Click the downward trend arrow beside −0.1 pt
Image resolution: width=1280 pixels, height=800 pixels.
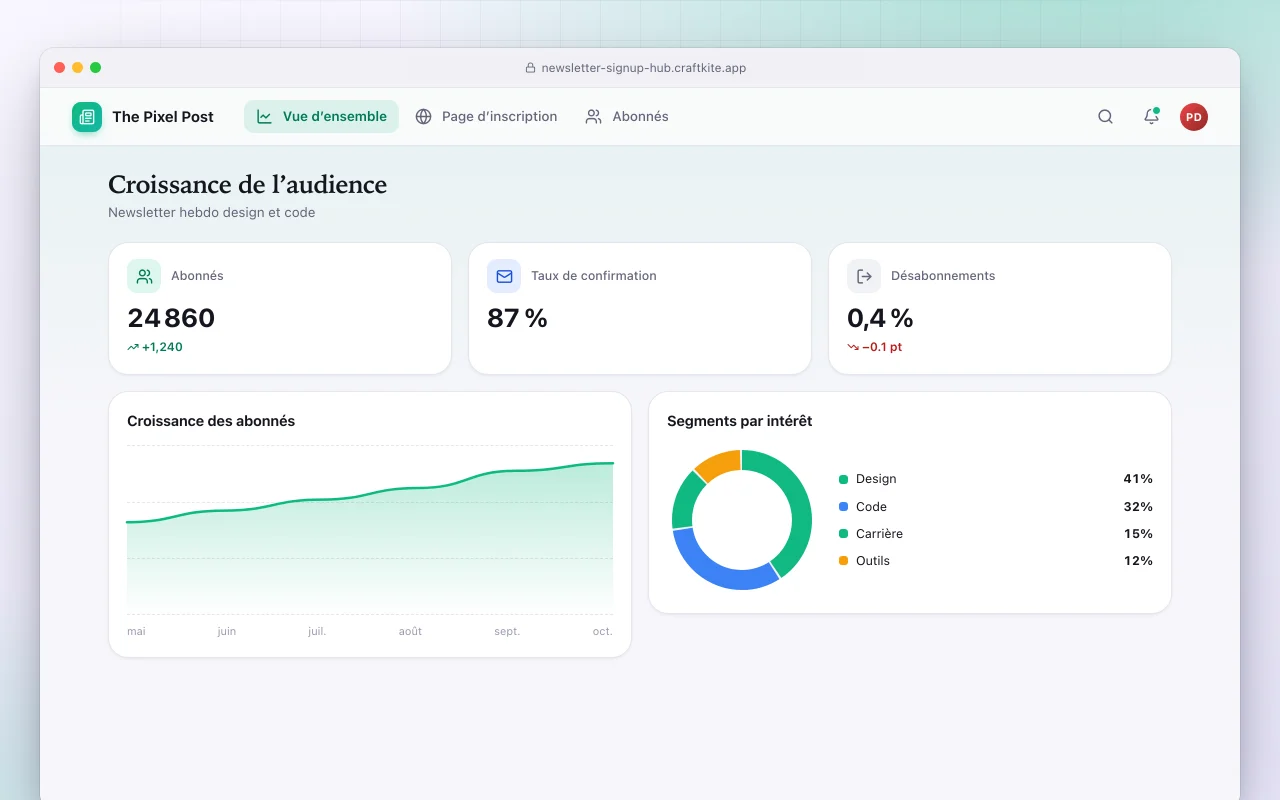pos(853,347)
